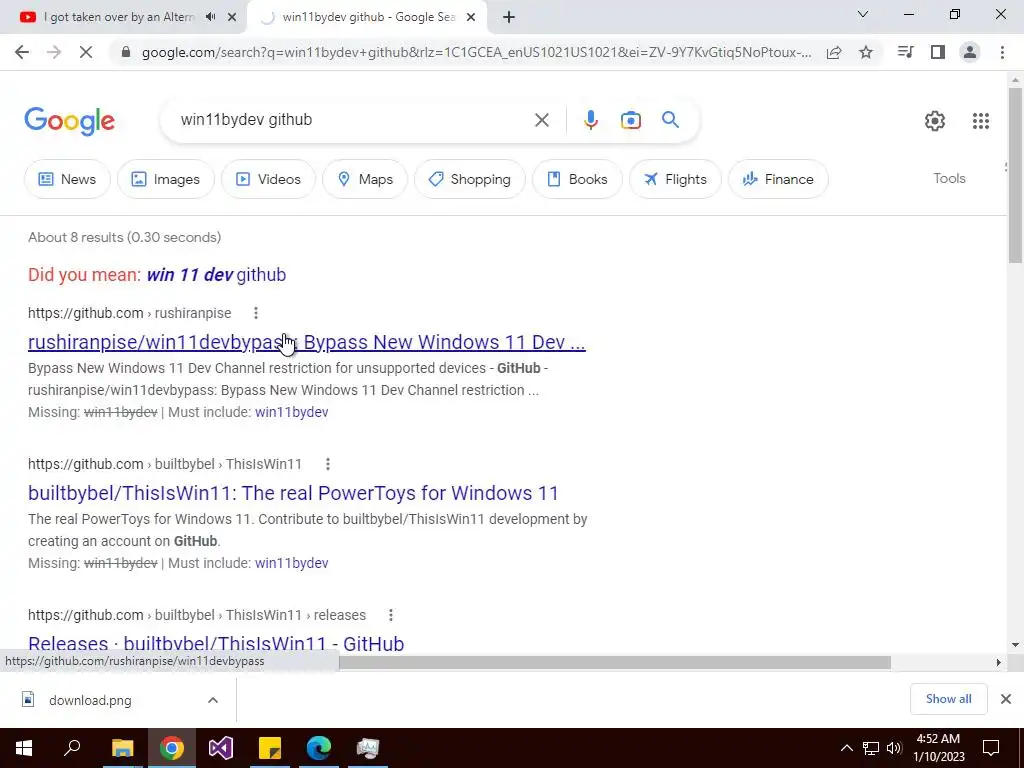Open Microsoft Edge from taskbar
The width and height of the screenshot is (1024, 768).
coord(319,748)
